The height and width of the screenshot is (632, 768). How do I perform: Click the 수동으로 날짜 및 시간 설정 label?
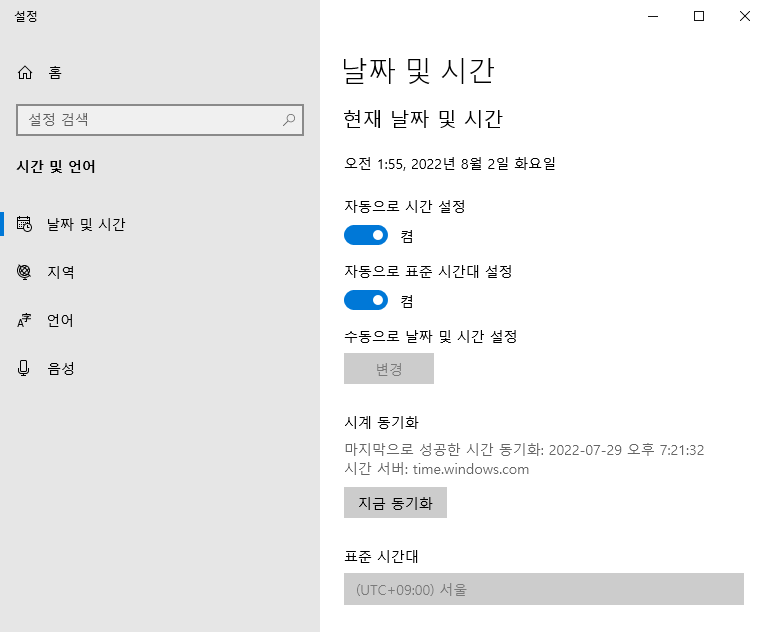point(431,337)
